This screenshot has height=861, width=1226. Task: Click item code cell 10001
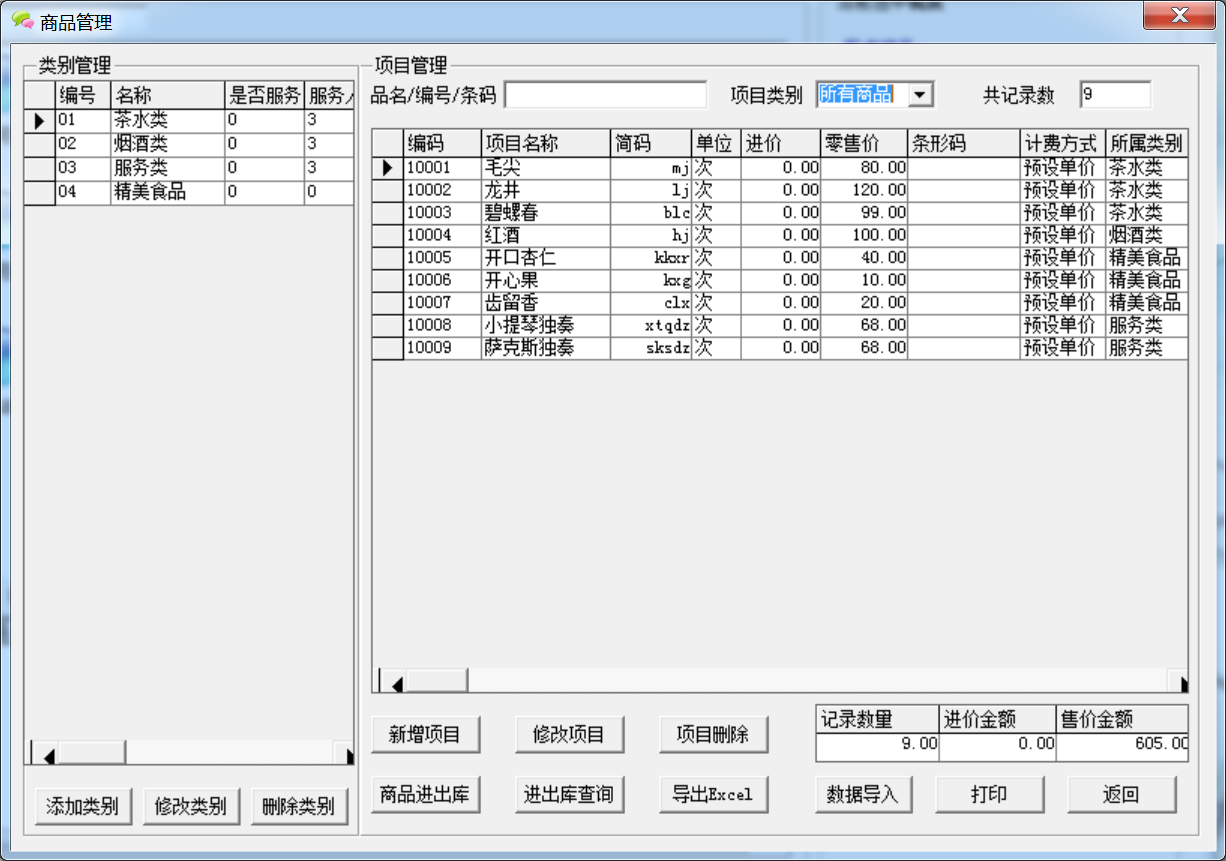coord(442,168)
